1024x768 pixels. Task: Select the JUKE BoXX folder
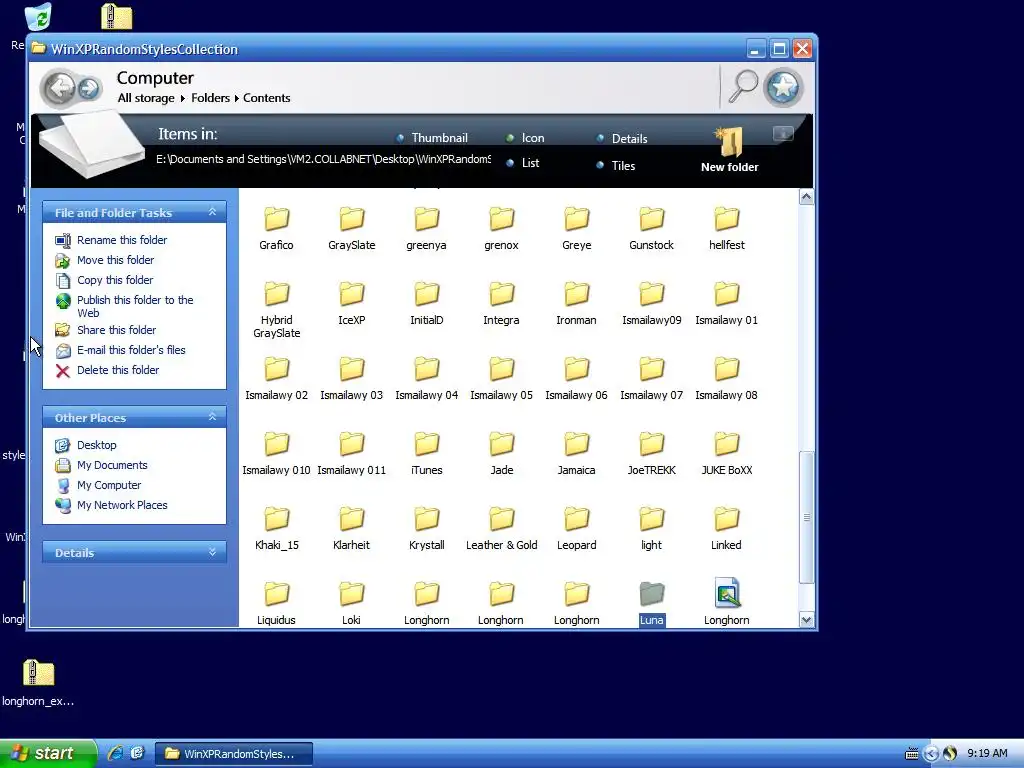point(727,454)
